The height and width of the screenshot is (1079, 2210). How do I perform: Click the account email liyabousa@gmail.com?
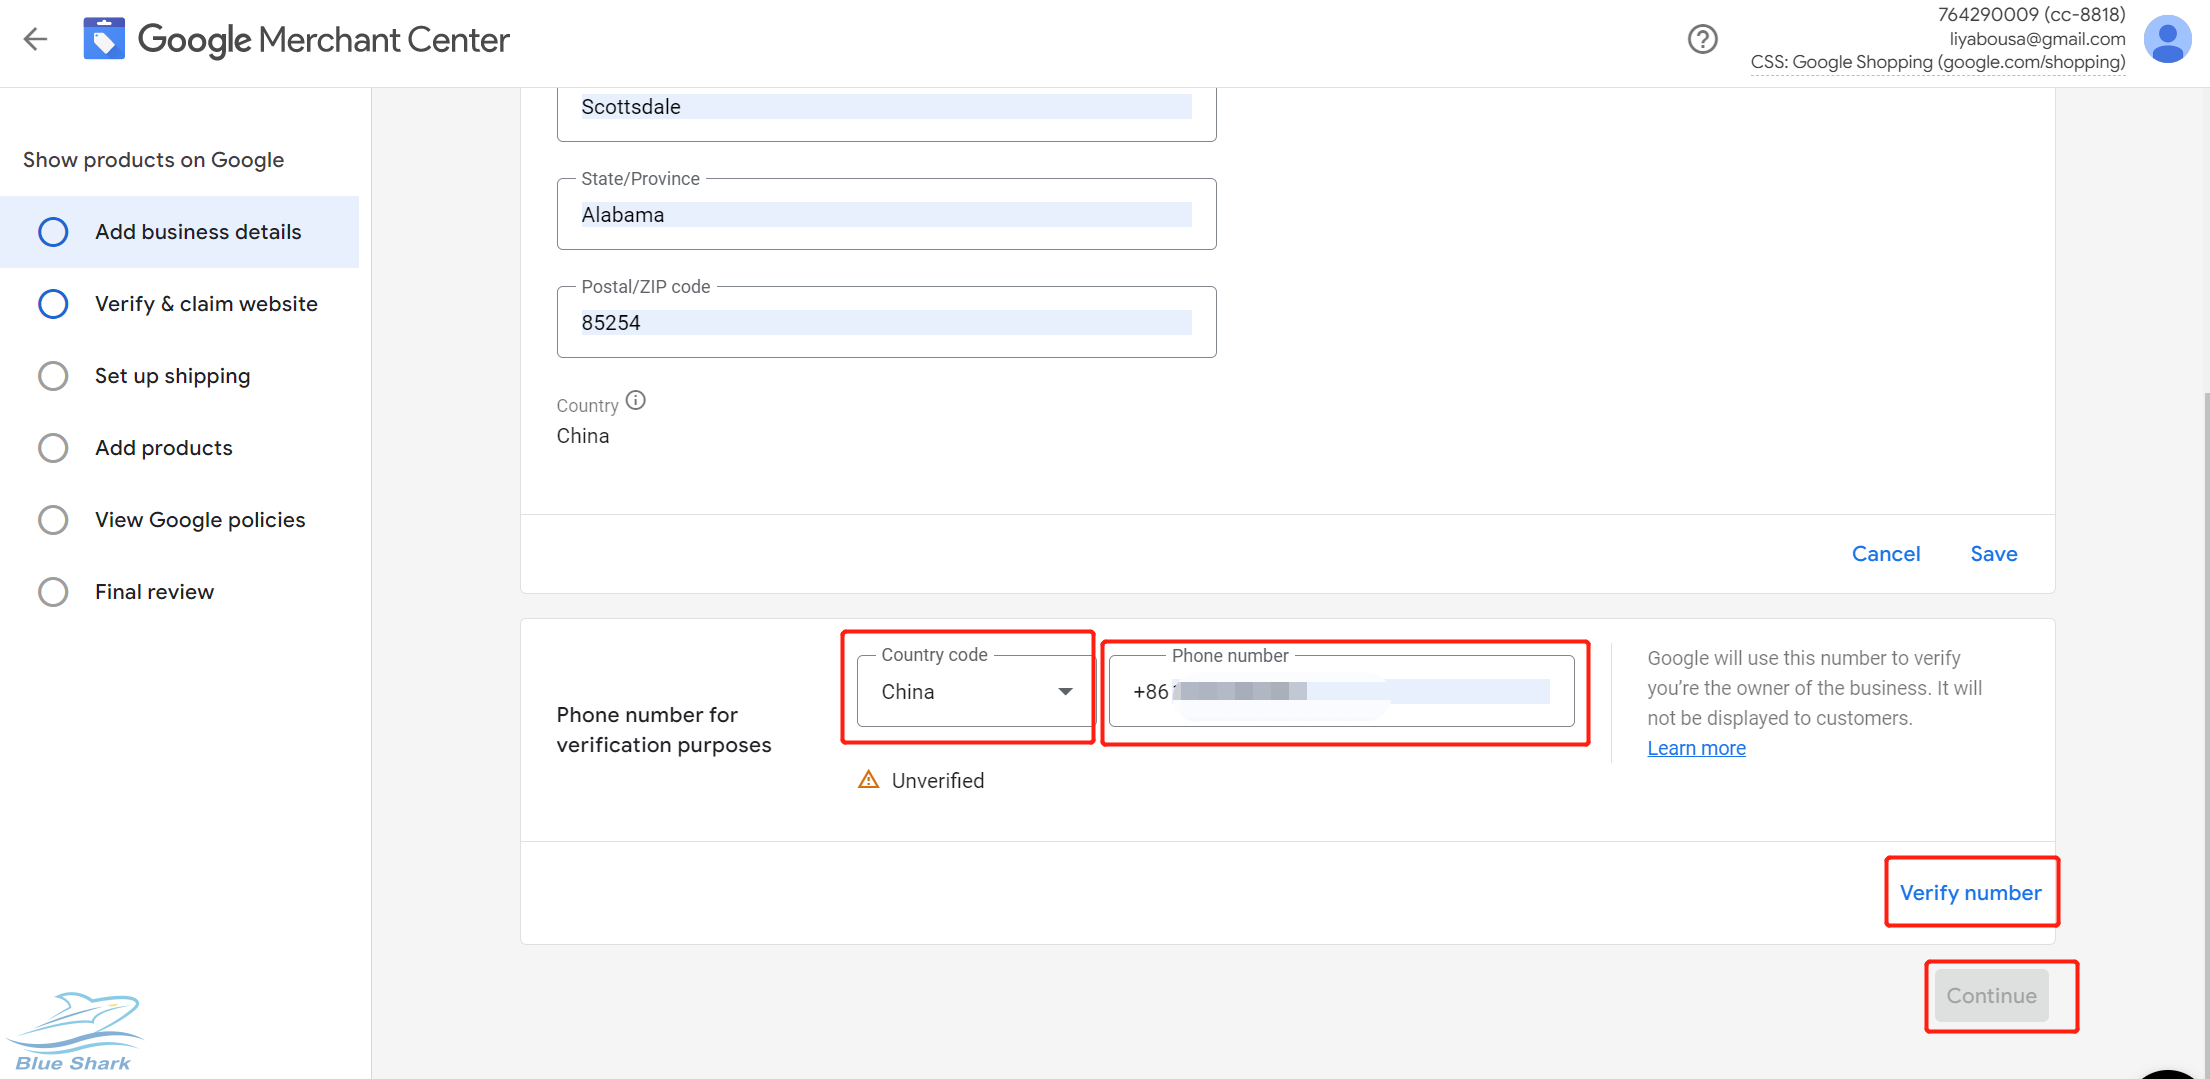[x=2037, y=39]
